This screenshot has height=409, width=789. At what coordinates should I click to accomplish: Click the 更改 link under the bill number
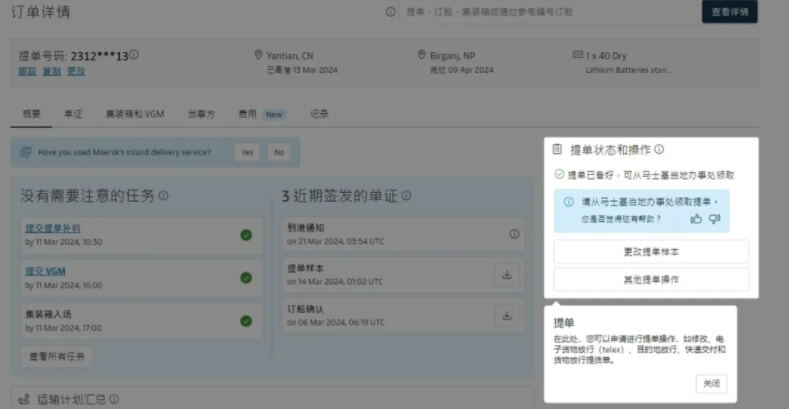[76, 71]
